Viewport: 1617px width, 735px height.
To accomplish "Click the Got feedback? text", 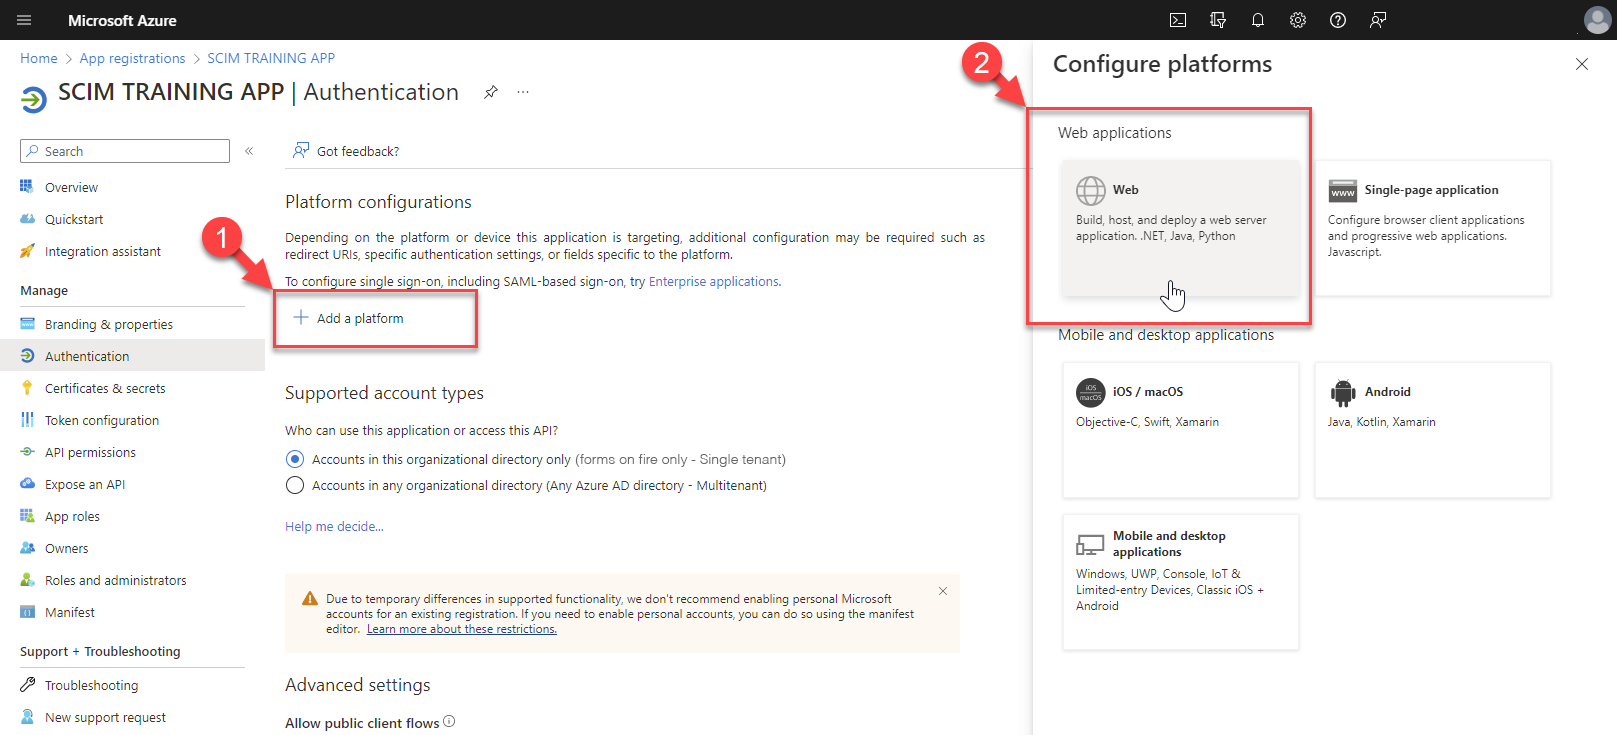I will 358,151.
